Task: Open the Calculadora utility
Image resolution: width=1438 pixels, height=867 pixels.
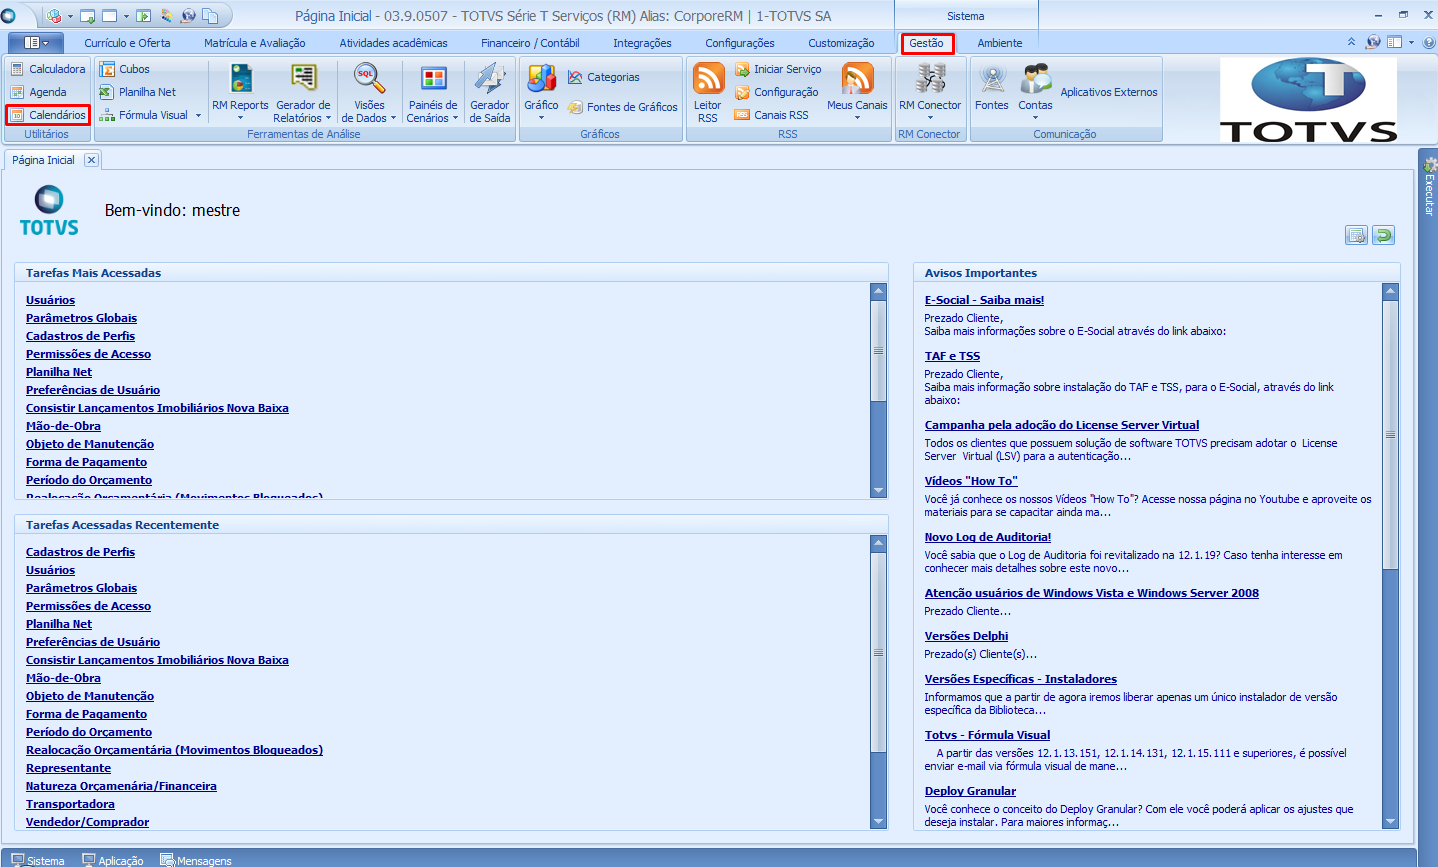Action: point(47,69)
